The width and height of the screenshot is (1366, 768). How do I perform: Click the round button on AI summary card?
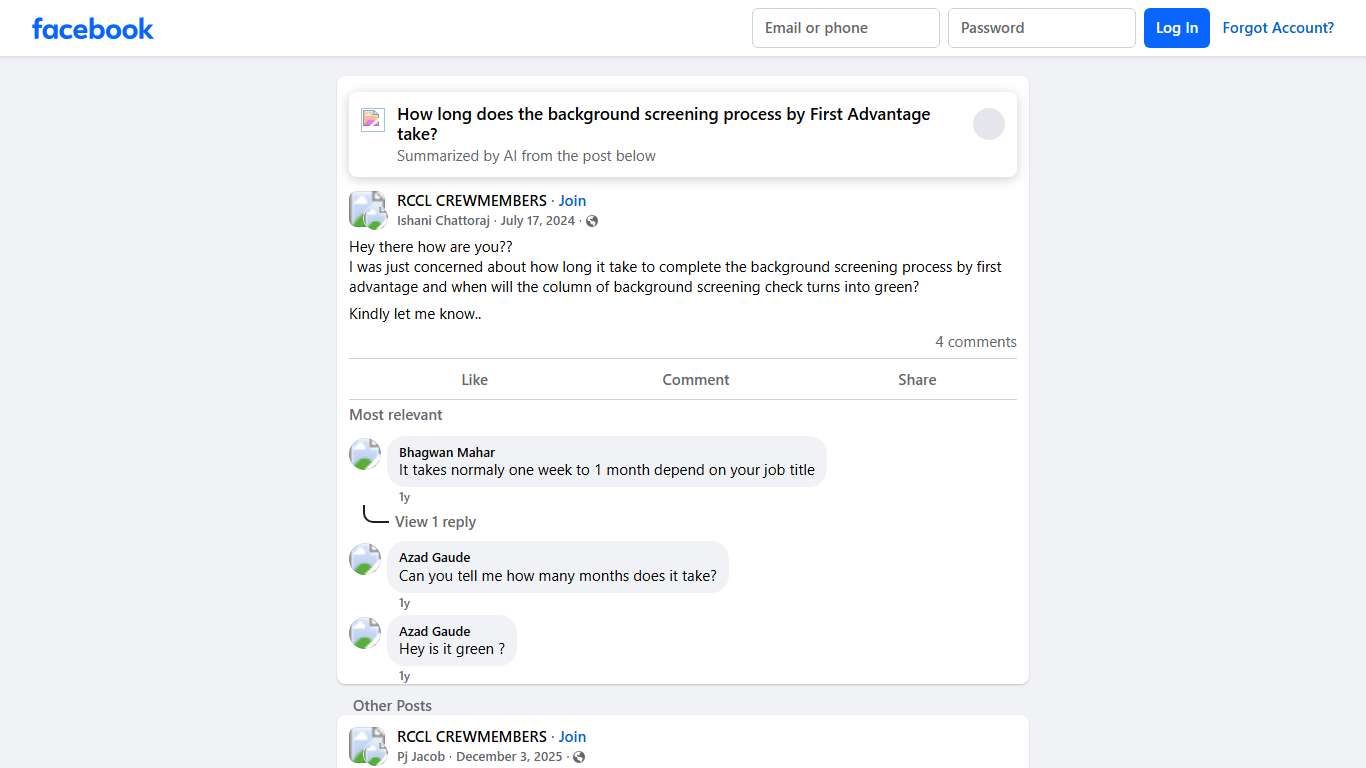point(988,124)
